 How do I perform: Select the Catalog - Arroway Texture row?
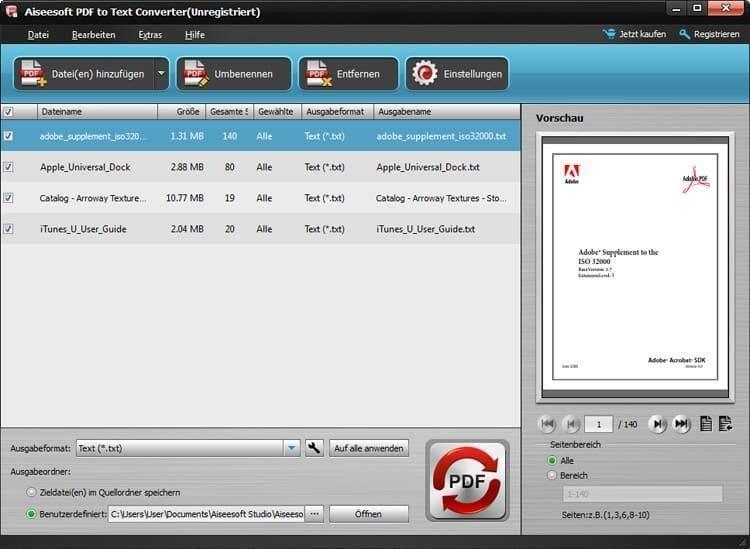(261, 198)
